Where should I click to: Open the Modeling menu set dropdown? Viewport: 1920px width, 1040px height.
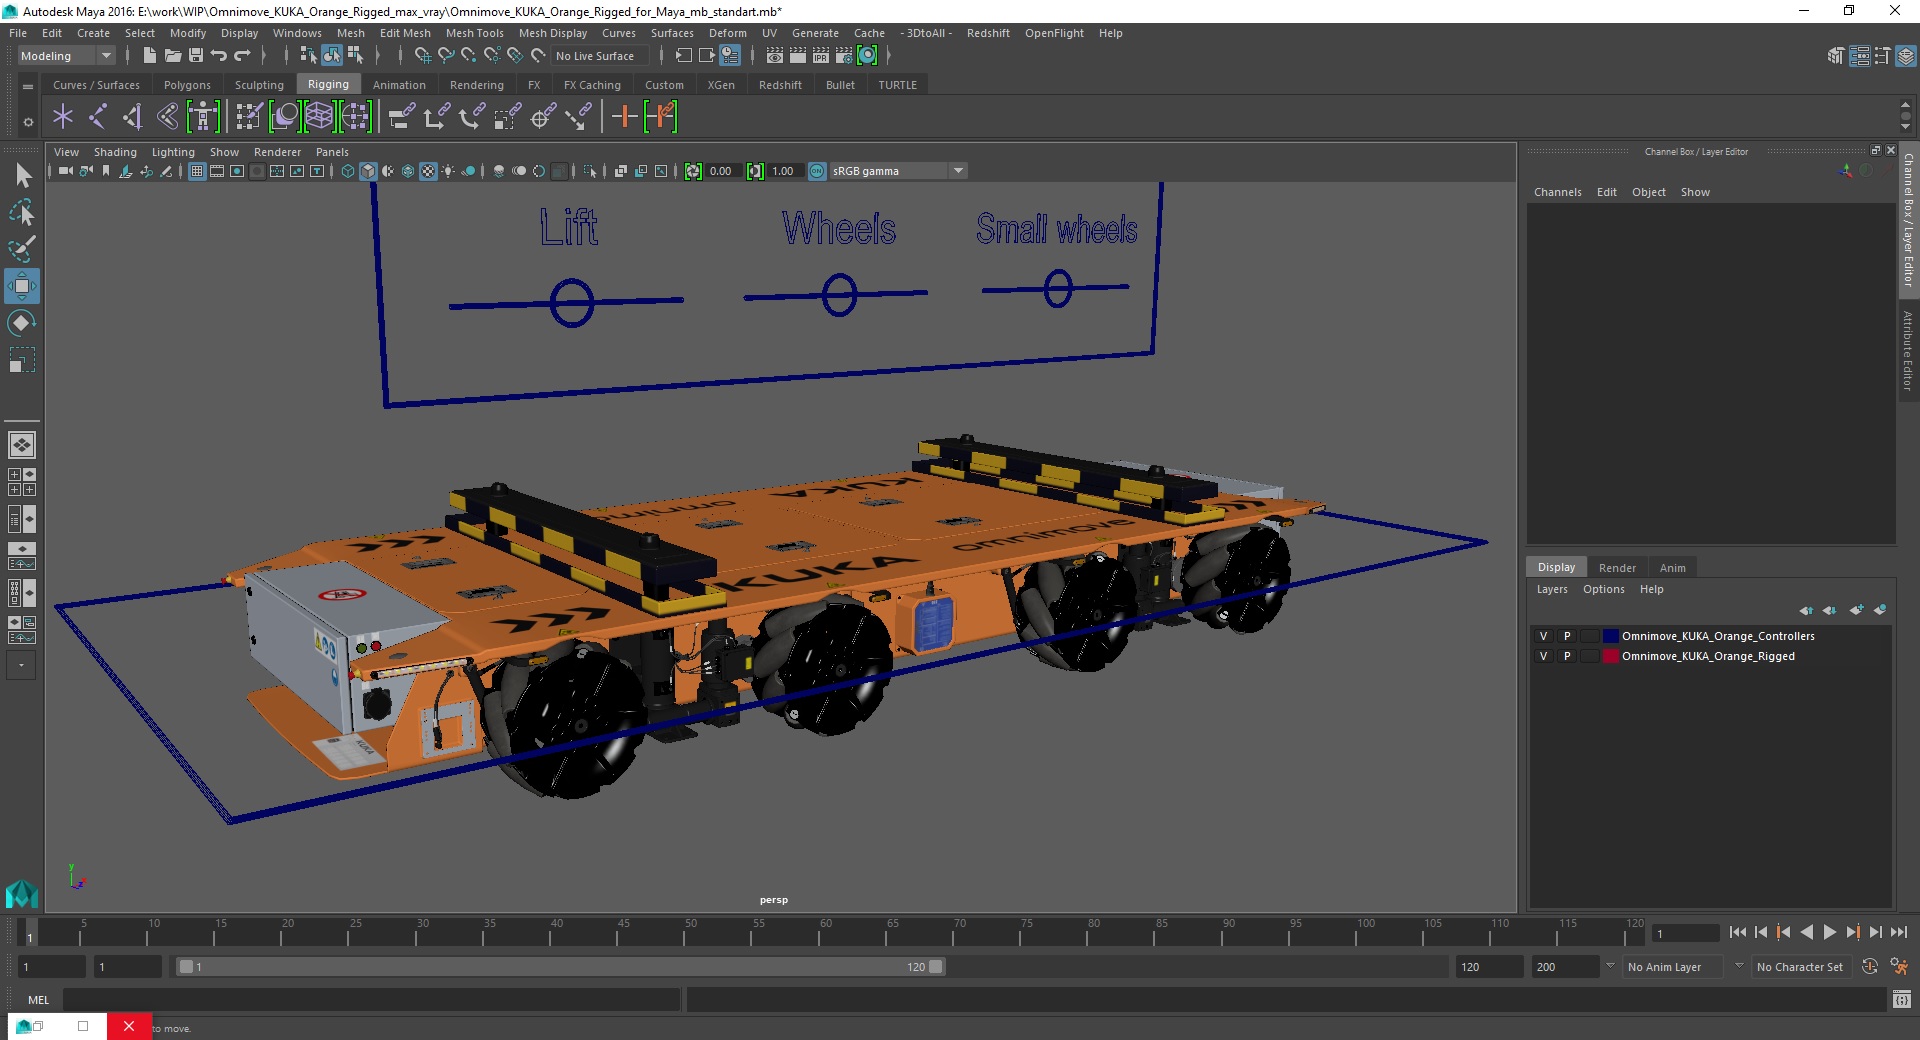[x=66, y=56]
